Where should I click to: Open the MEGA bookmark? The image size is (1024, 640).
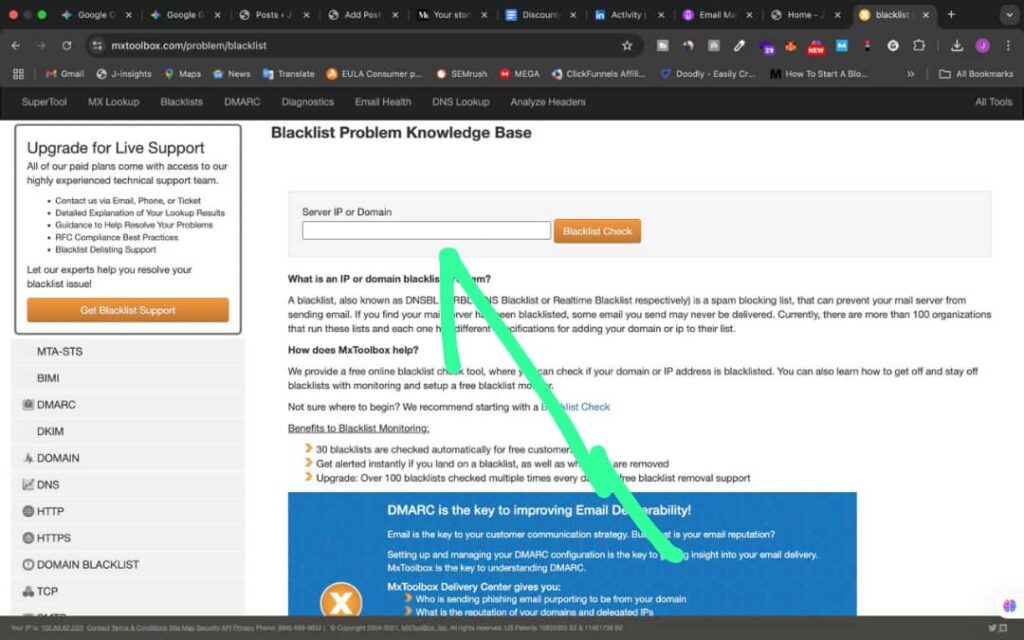pos(520,74)
